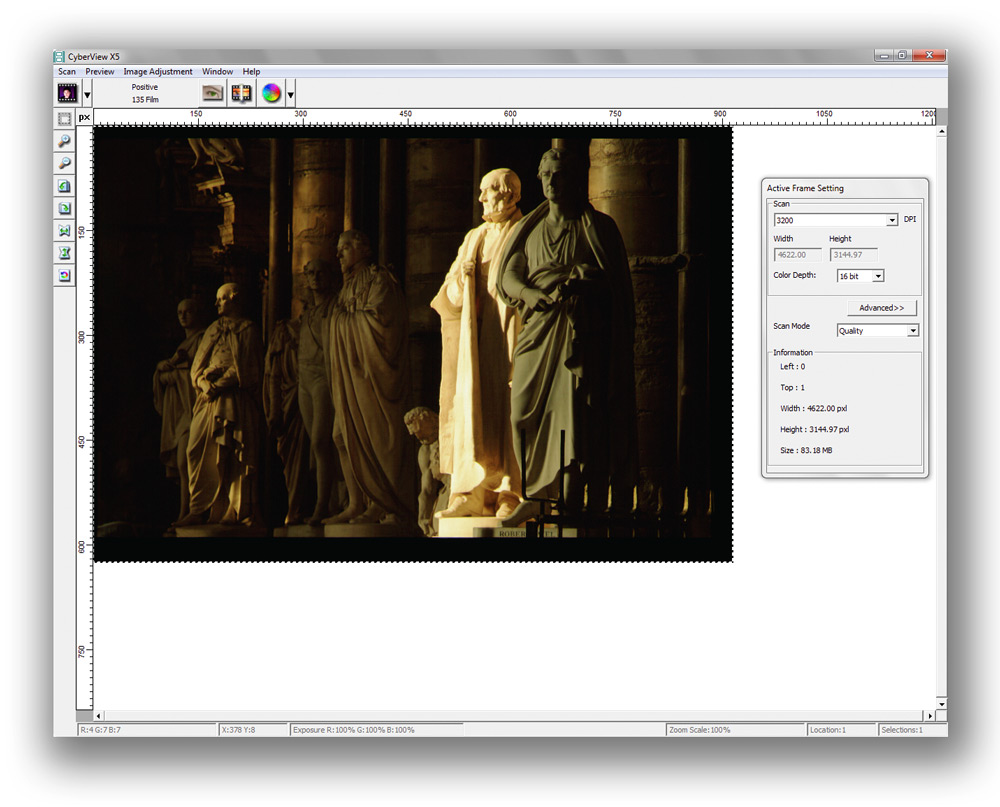Open the Image Adjustment menu
1000x807 pixels.
click(x=158, y=71)
